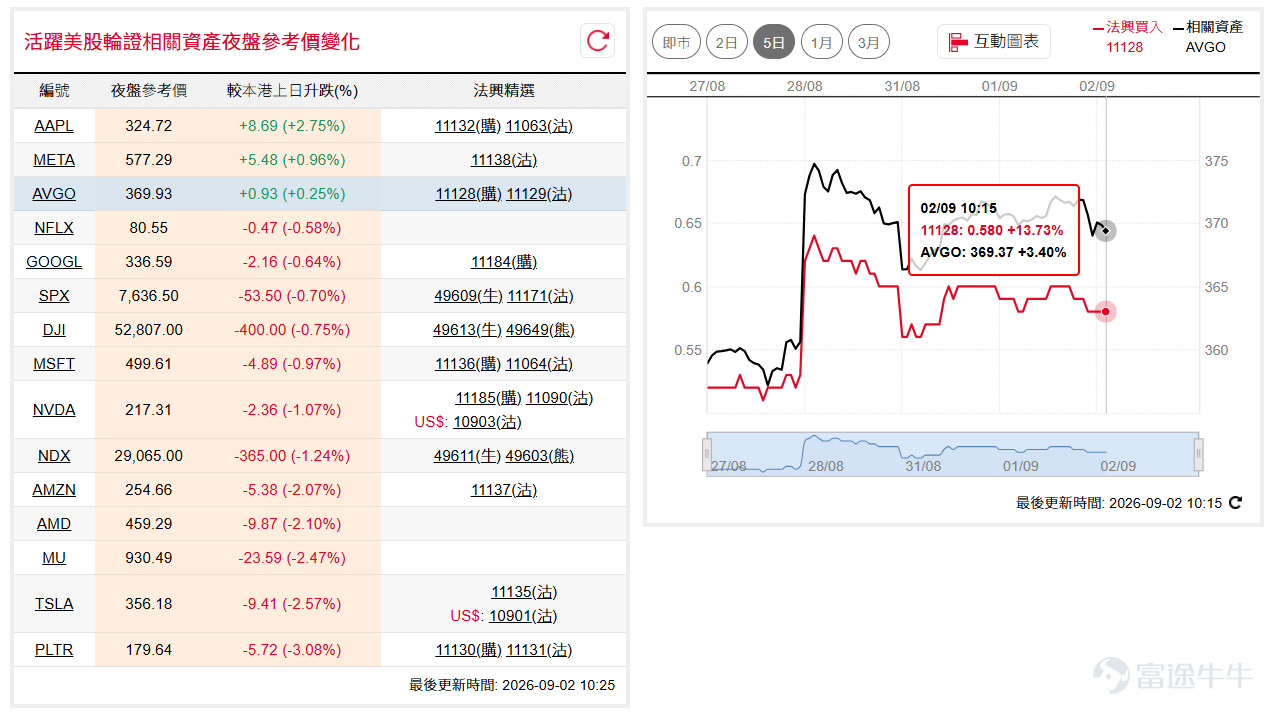Click the grey AVGO data point marker
The height and width of the screenshot is (712, 1273).
(x=1105, y=231)
